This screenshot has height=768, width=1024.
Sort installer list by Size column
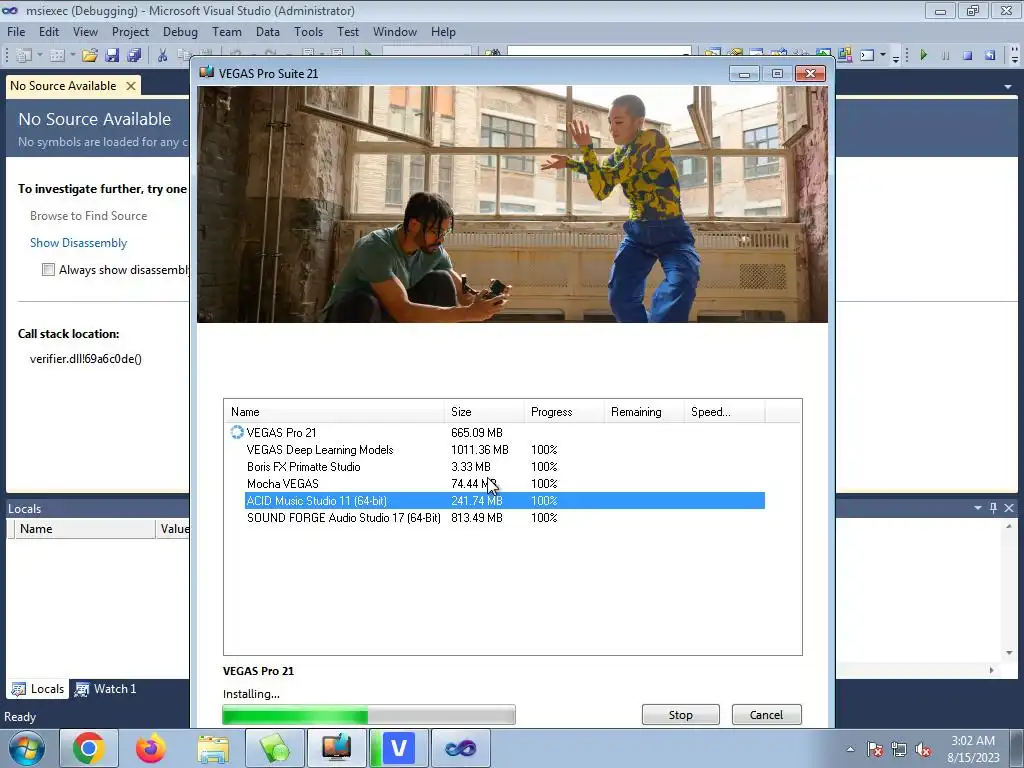click(484, 411)
